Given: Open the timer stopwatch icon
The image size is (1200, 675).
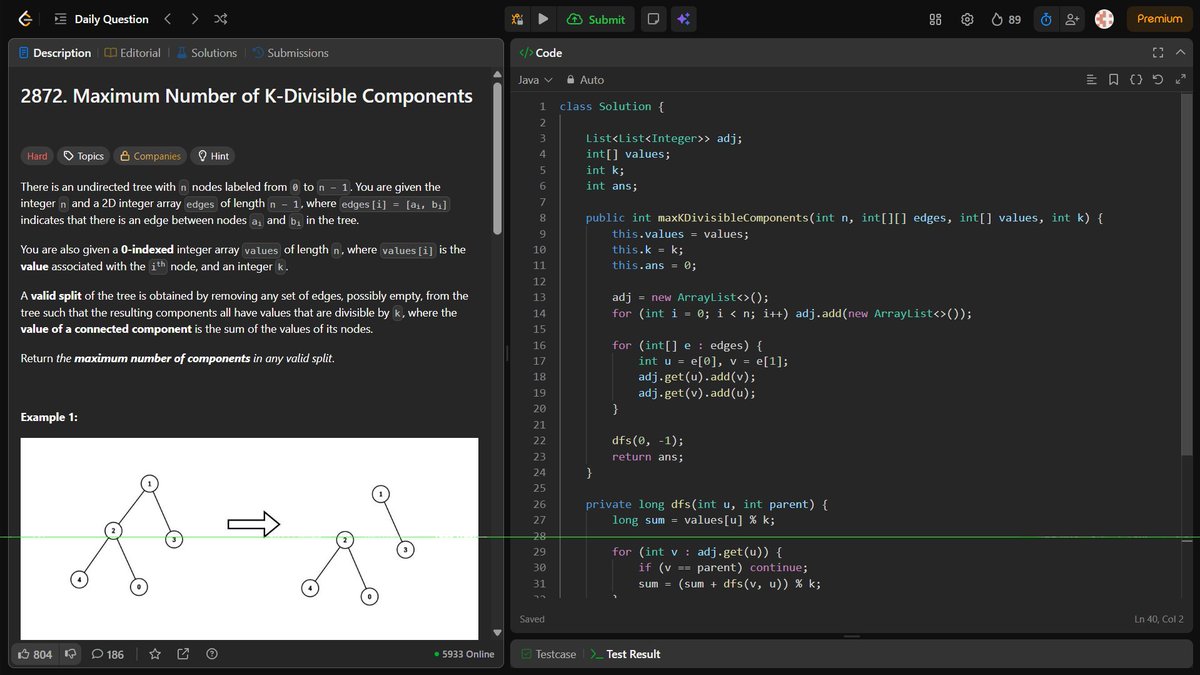Looking at the screenshot, I should click(x=1046, y=18).
